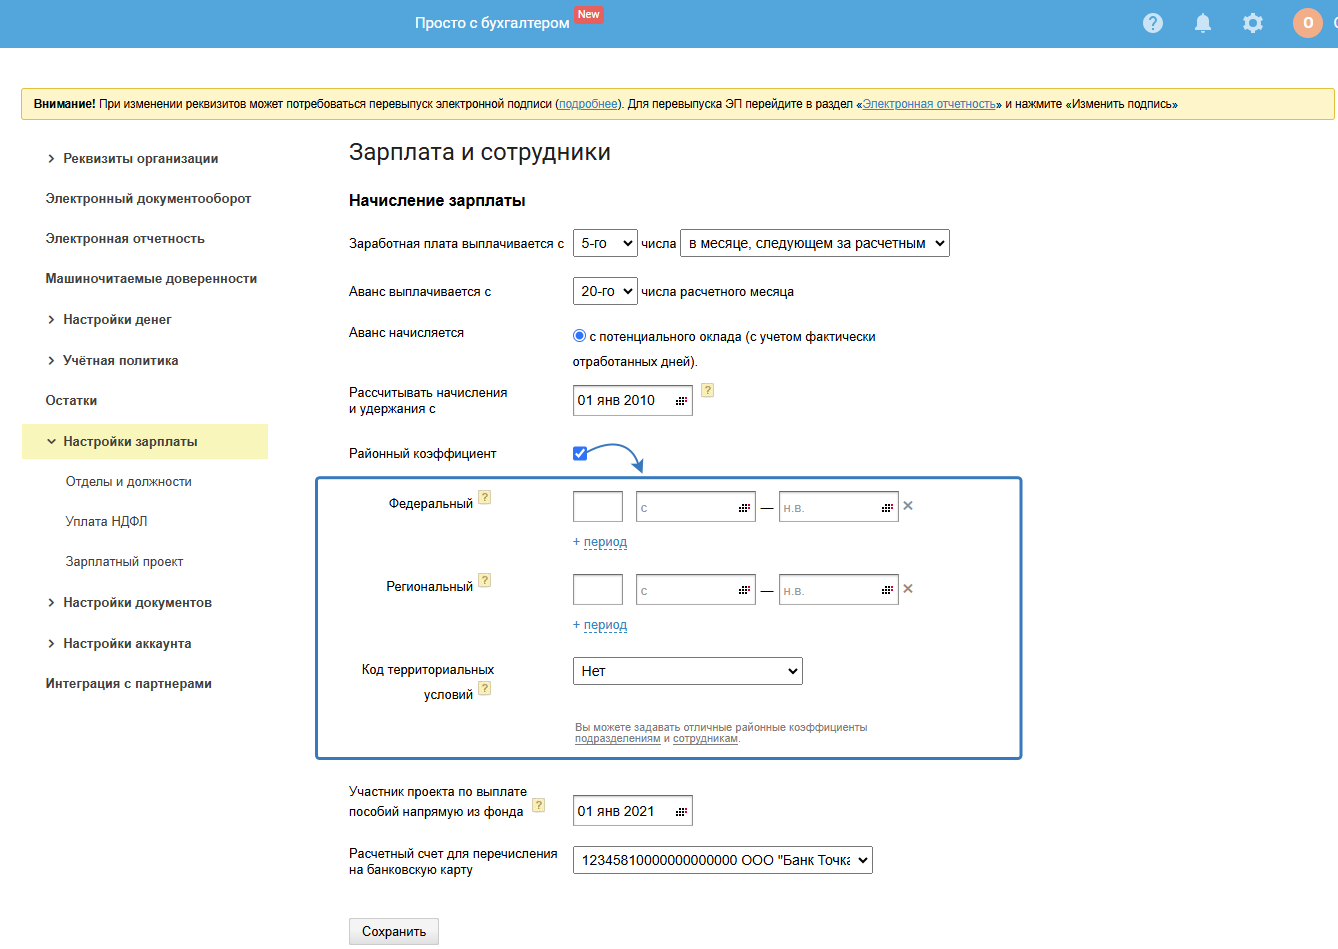Expand Реквизиты организации sidebar section
Screen dimensions: 1338x949
[x=140, y=158]
